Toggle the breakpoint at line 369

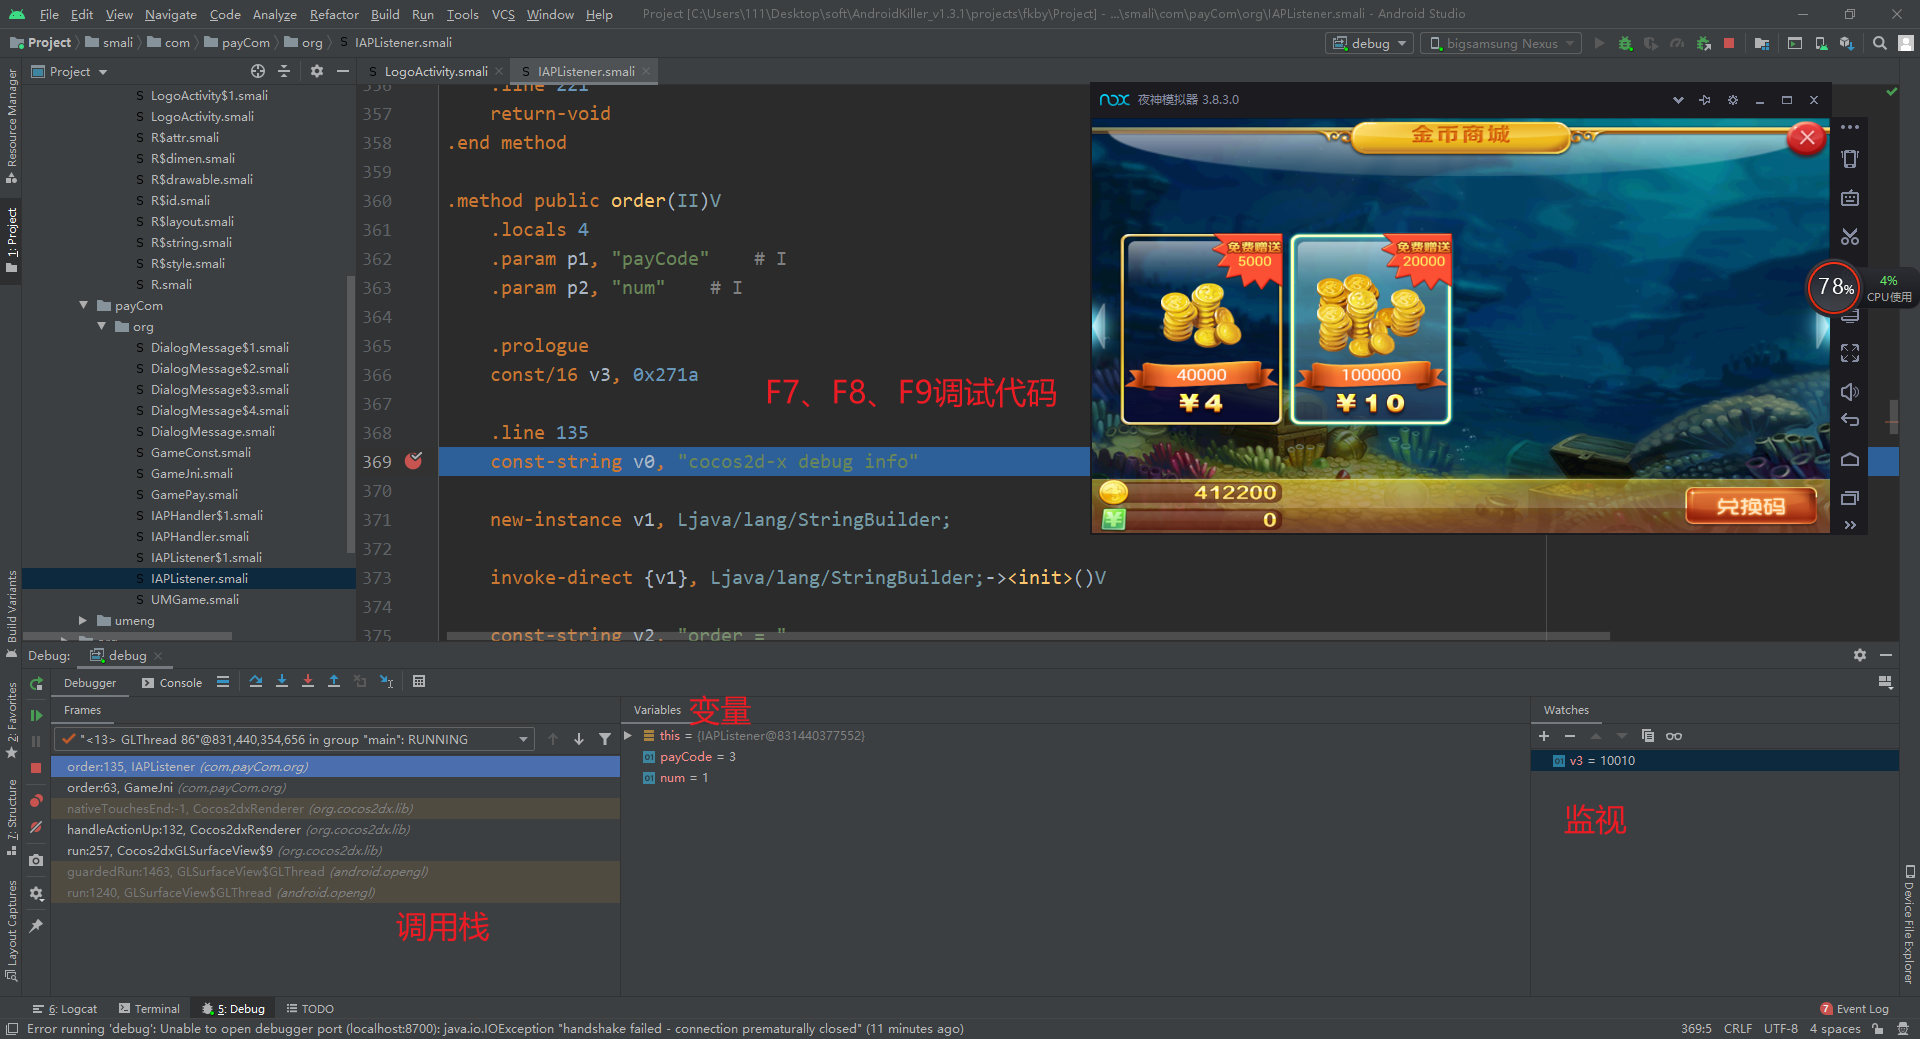(413, 461)
